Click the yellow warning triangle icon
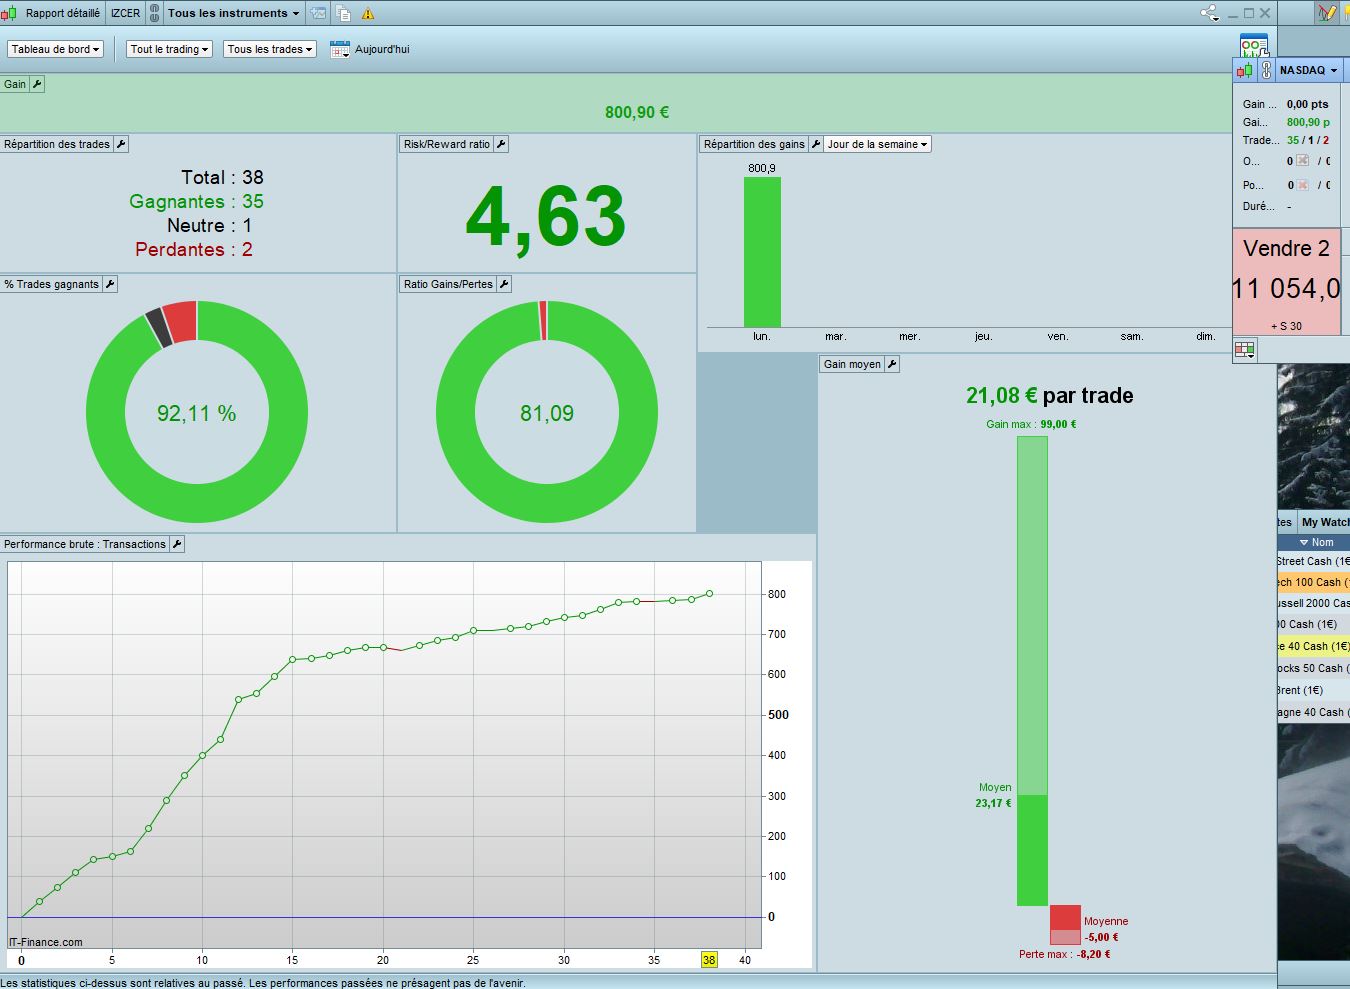 (x=368, y=14)
